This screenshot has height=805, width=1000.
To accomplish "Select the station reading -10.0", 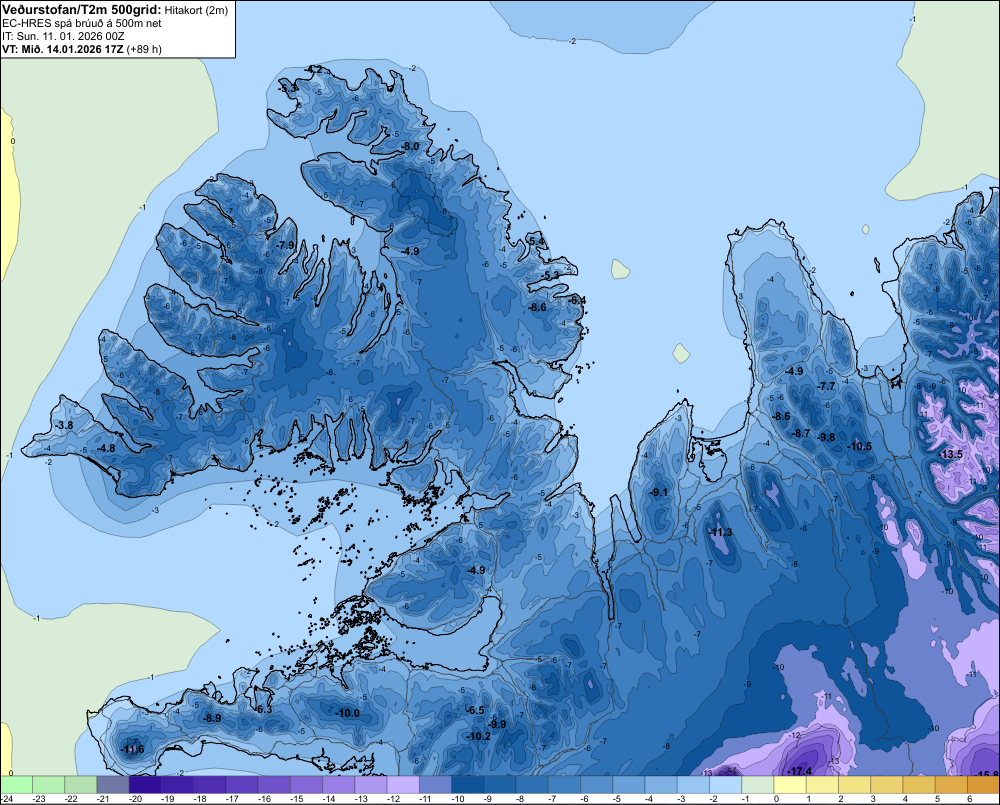I will 348,713.
